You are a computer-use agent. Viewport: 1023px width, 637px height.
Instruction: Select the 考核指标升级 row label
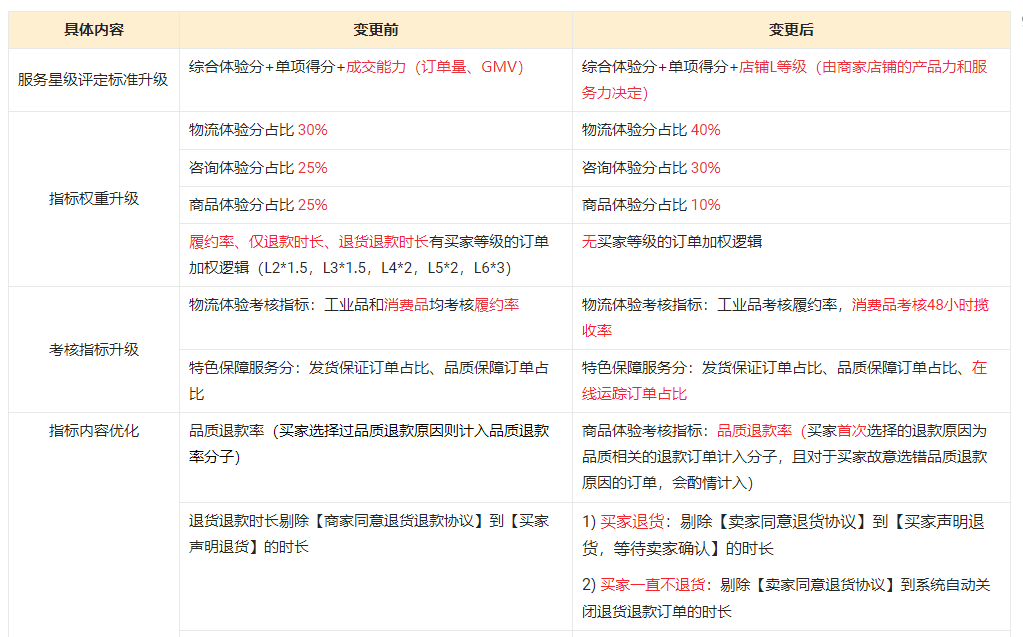(94, 349)
